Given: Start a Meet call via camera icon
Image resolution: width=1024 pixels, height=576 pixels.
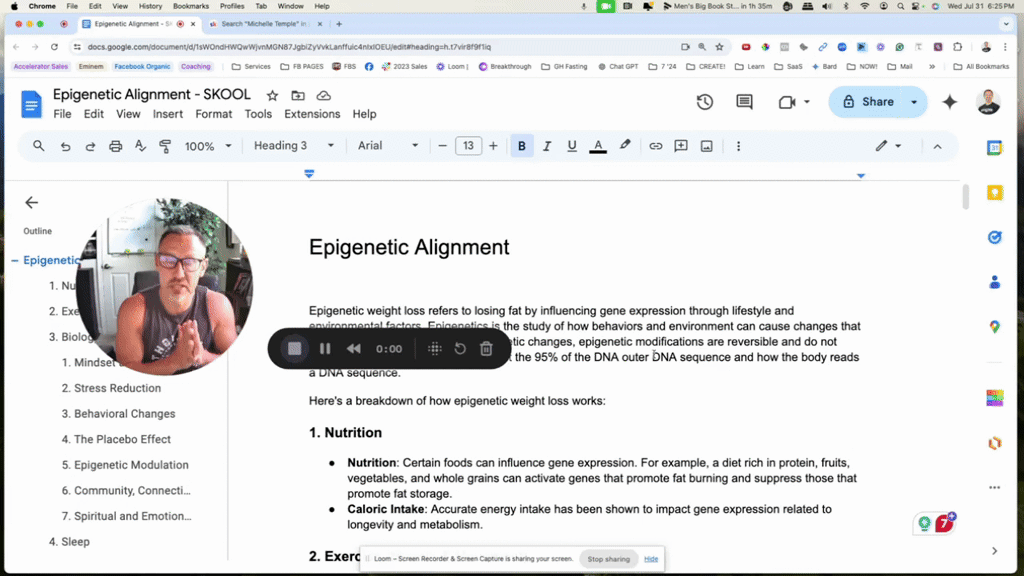Looking at the screenshot, I should pos(787,102).
